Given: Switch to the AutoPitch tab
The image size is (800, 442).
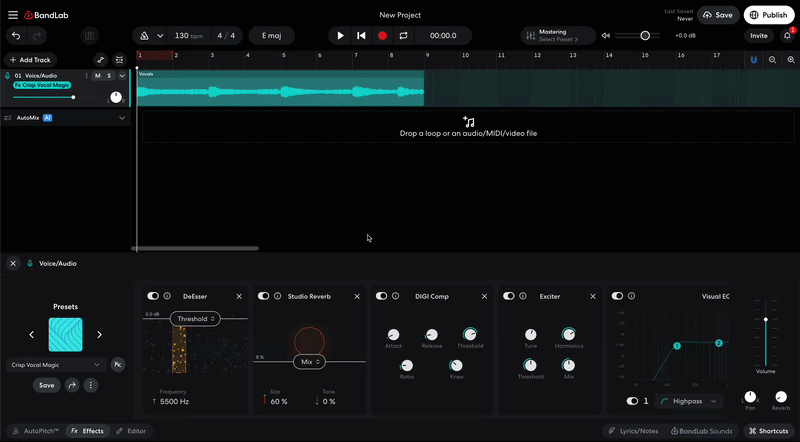Looking at the screenshot, I should click(38, 431).
